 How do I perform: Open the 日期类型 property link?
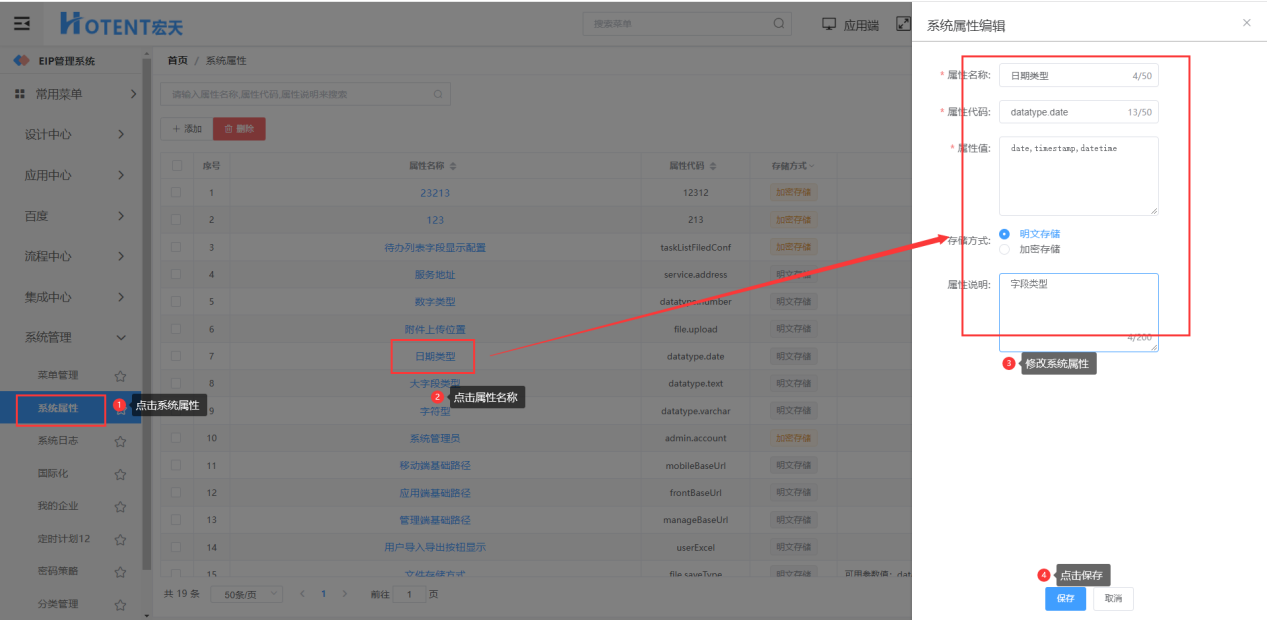[x=434, y=356]
